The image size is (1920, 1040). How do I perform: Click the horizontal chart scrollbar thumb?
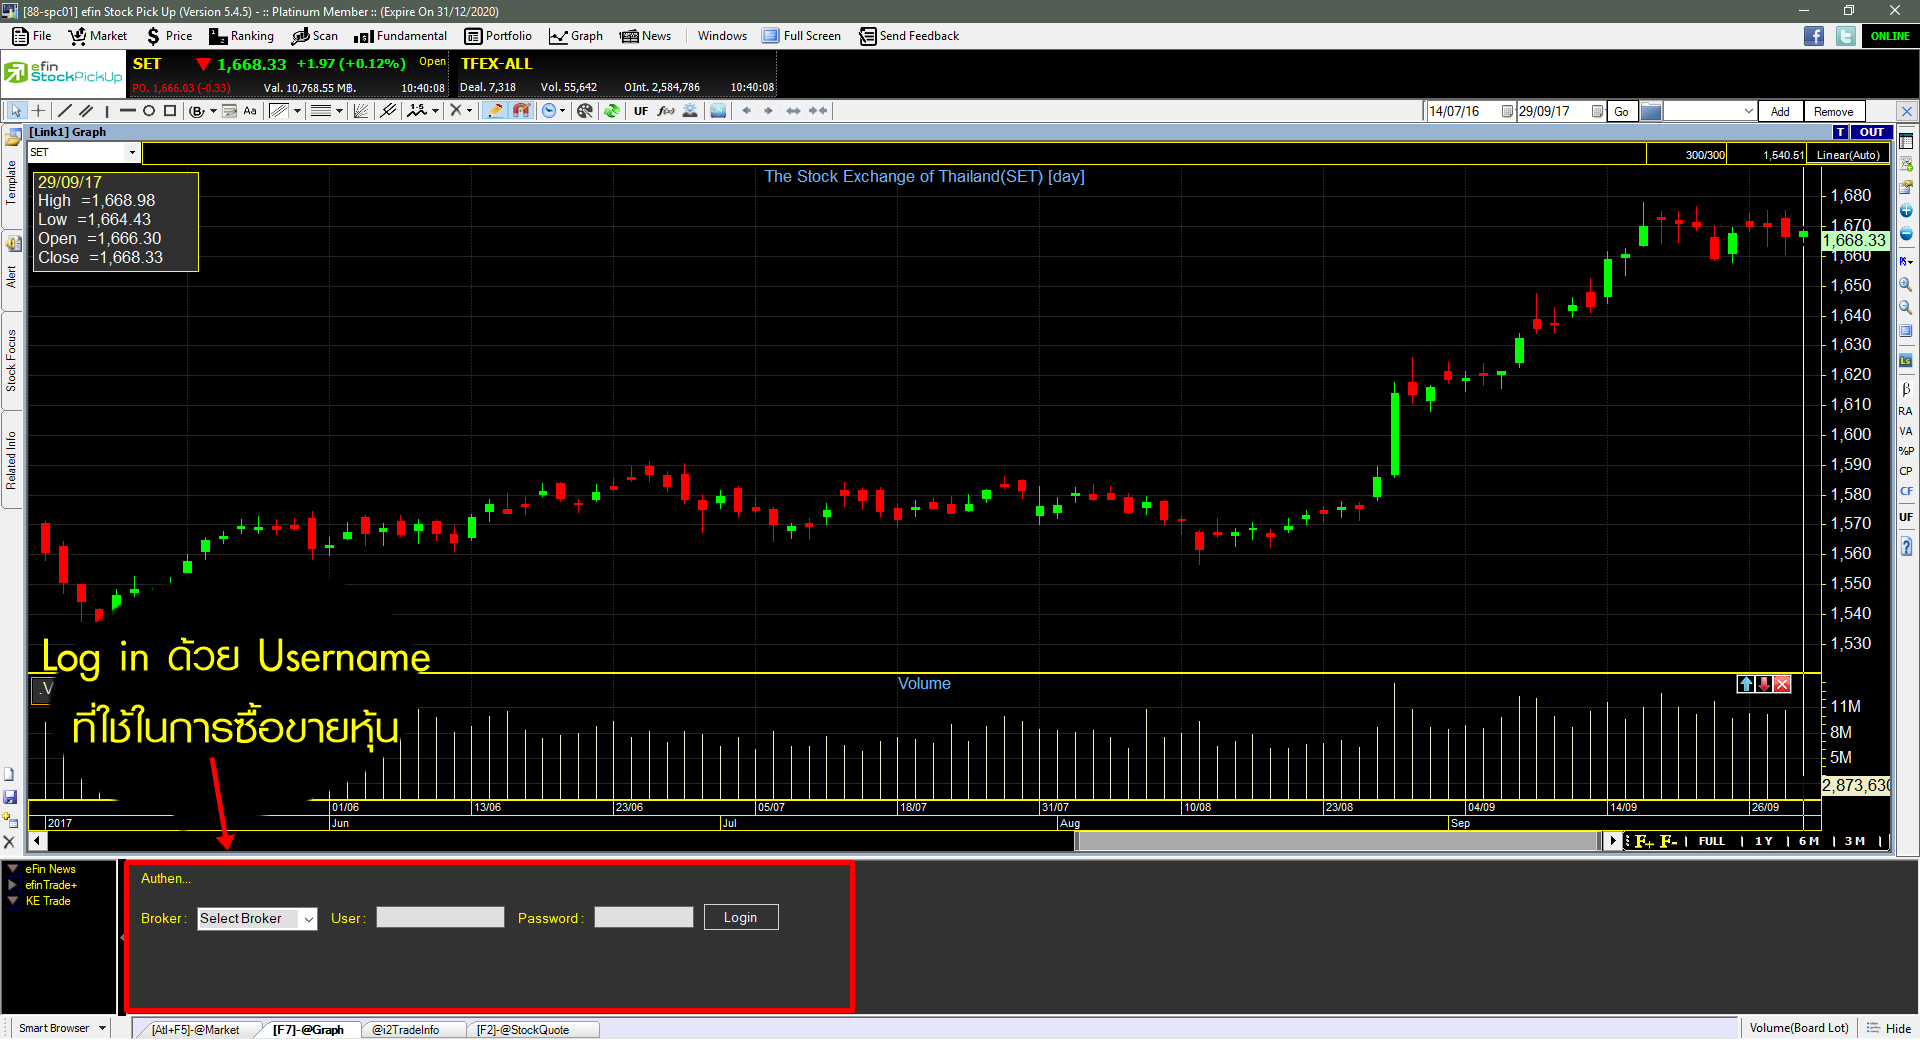click(x=1338, y=841)
